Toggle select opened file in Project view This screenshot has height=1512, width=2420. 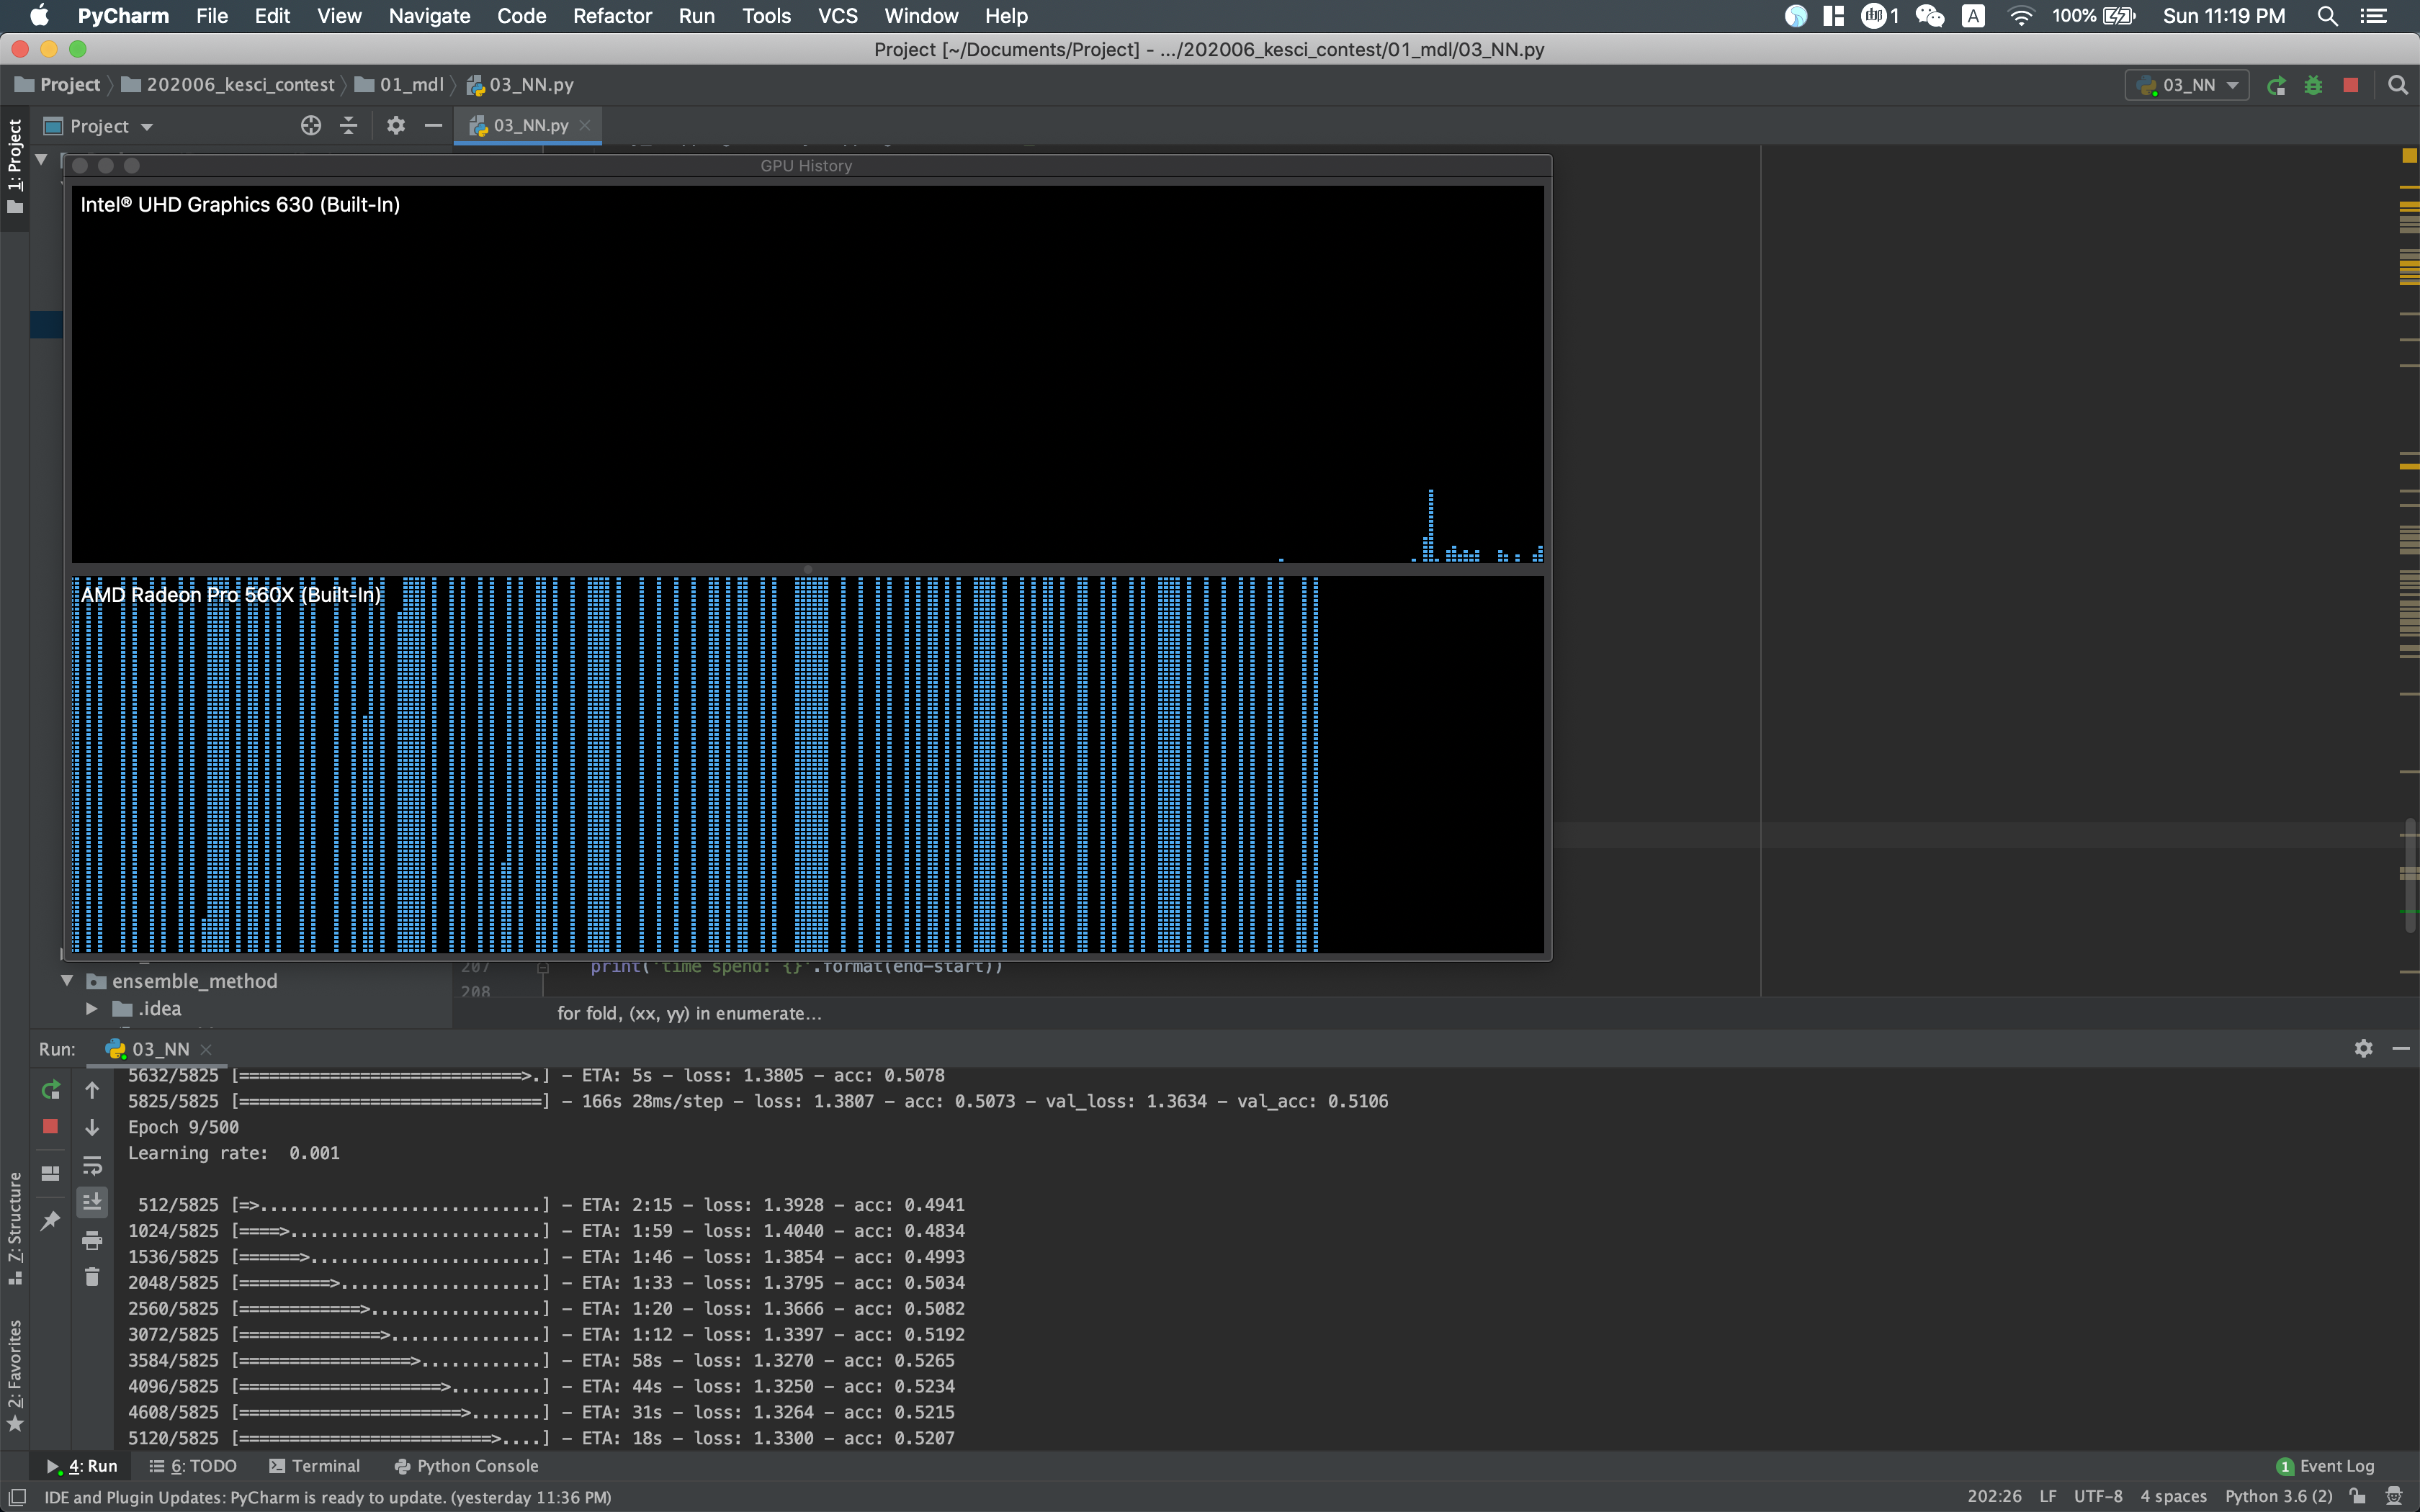point(310,126)
